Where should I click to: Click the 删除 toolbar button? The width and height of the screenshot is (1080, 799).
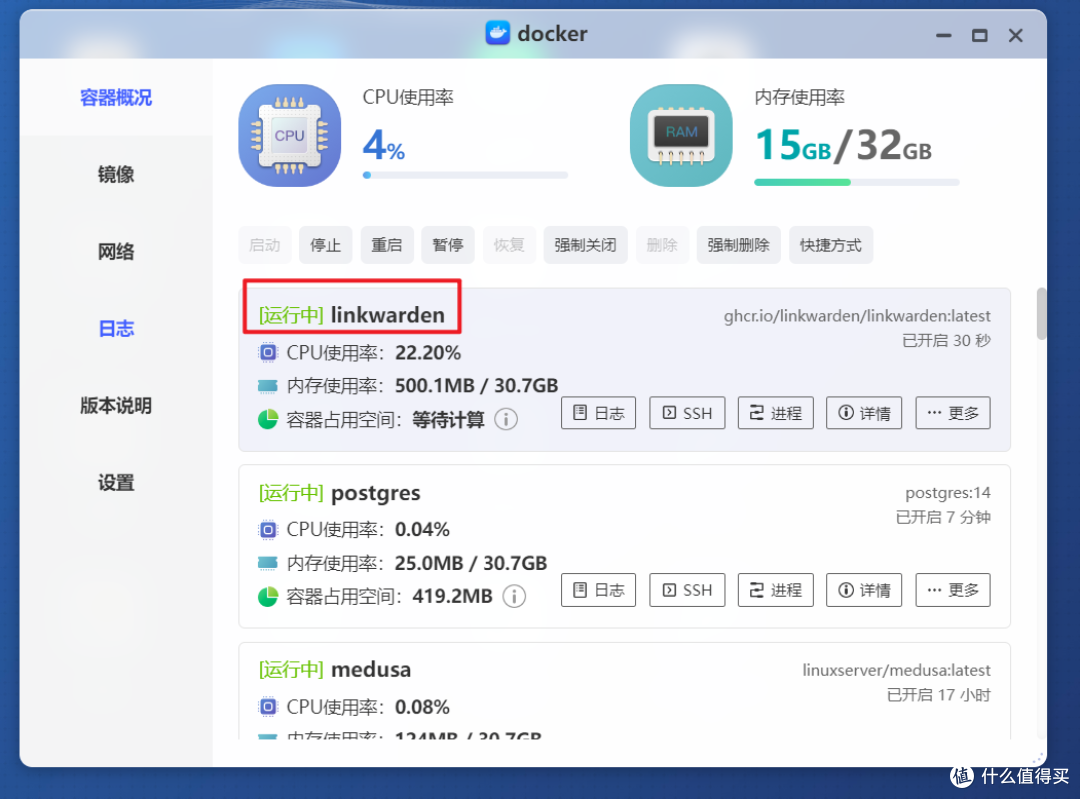(662, 245)
